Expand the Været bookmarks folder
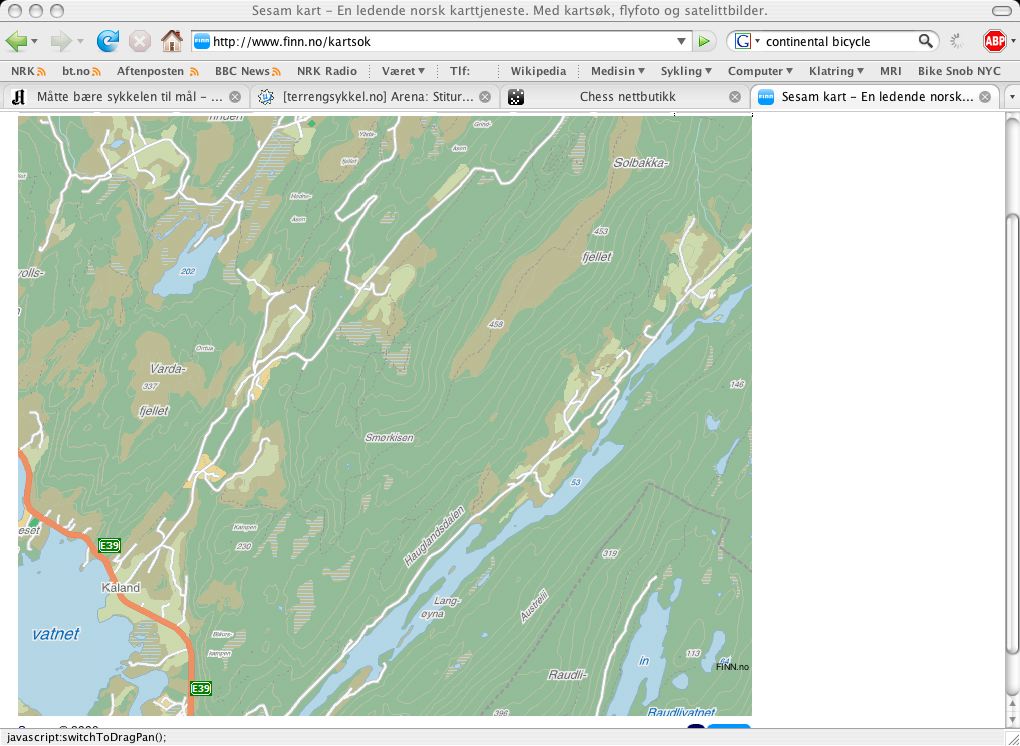This screenshot has width=1020, height=746. coord(403,71)
